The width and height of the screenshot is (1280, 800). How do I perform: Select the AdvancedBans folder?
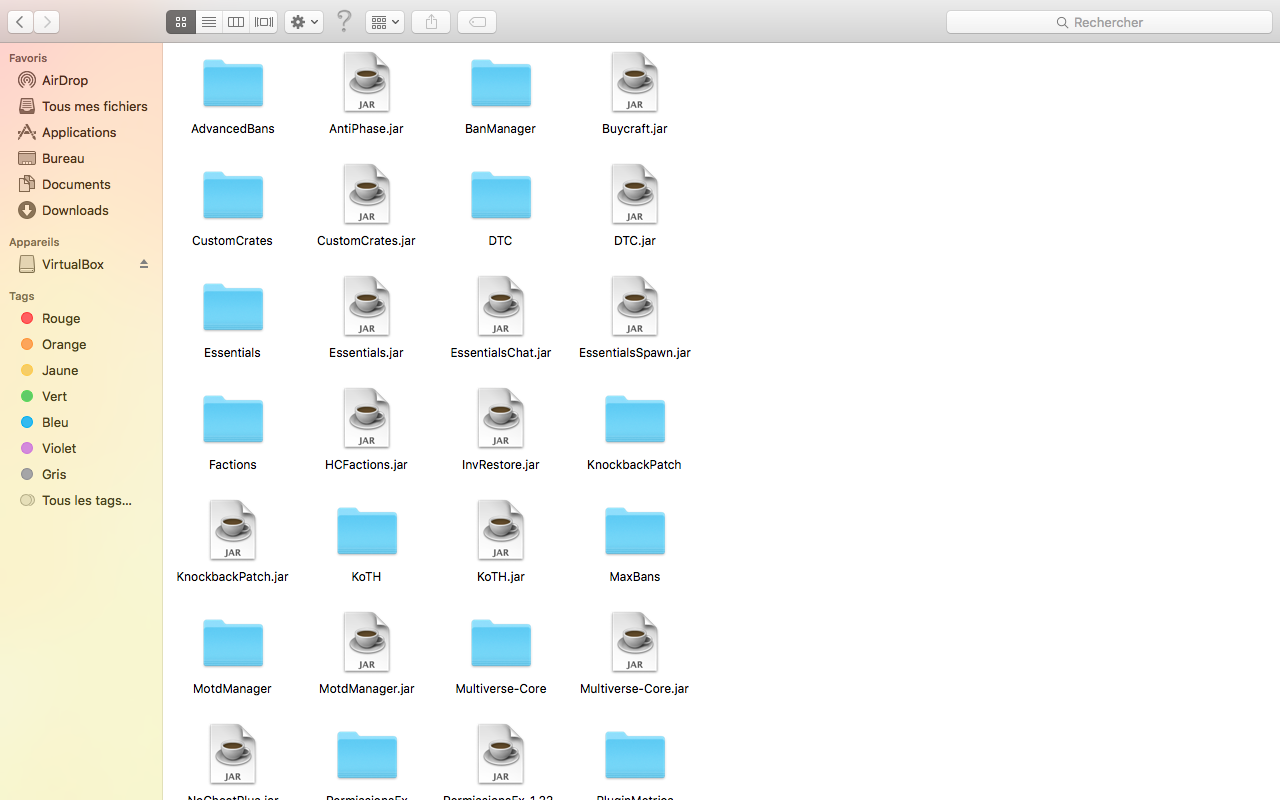pos(233,95)
